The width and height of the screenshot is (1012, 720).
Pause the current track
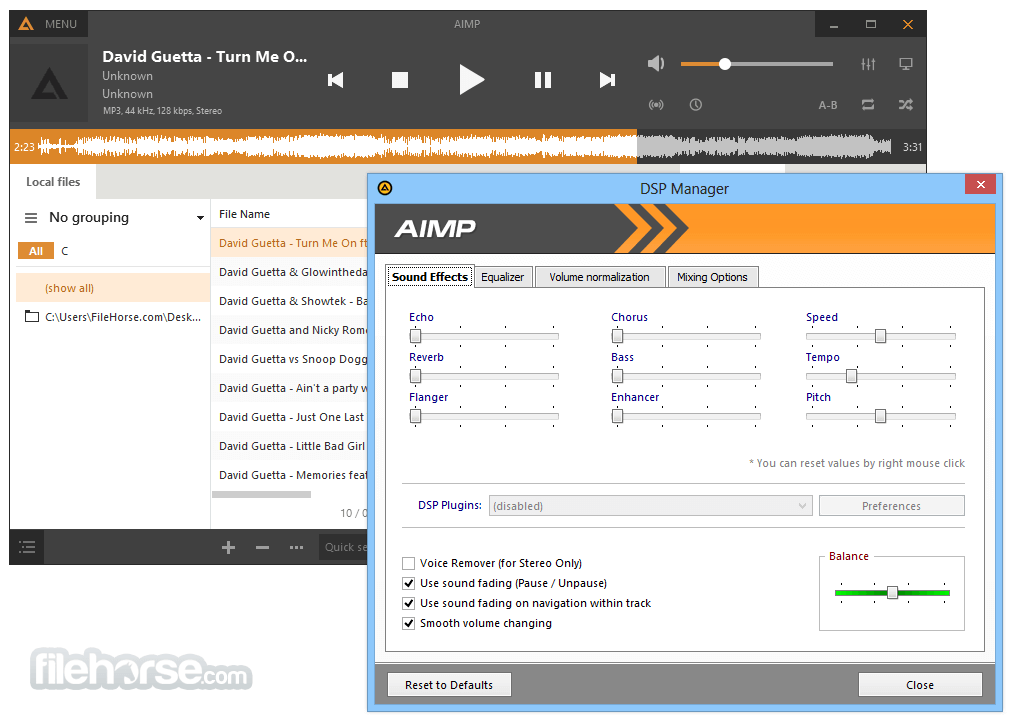click(x=543, y=80)
